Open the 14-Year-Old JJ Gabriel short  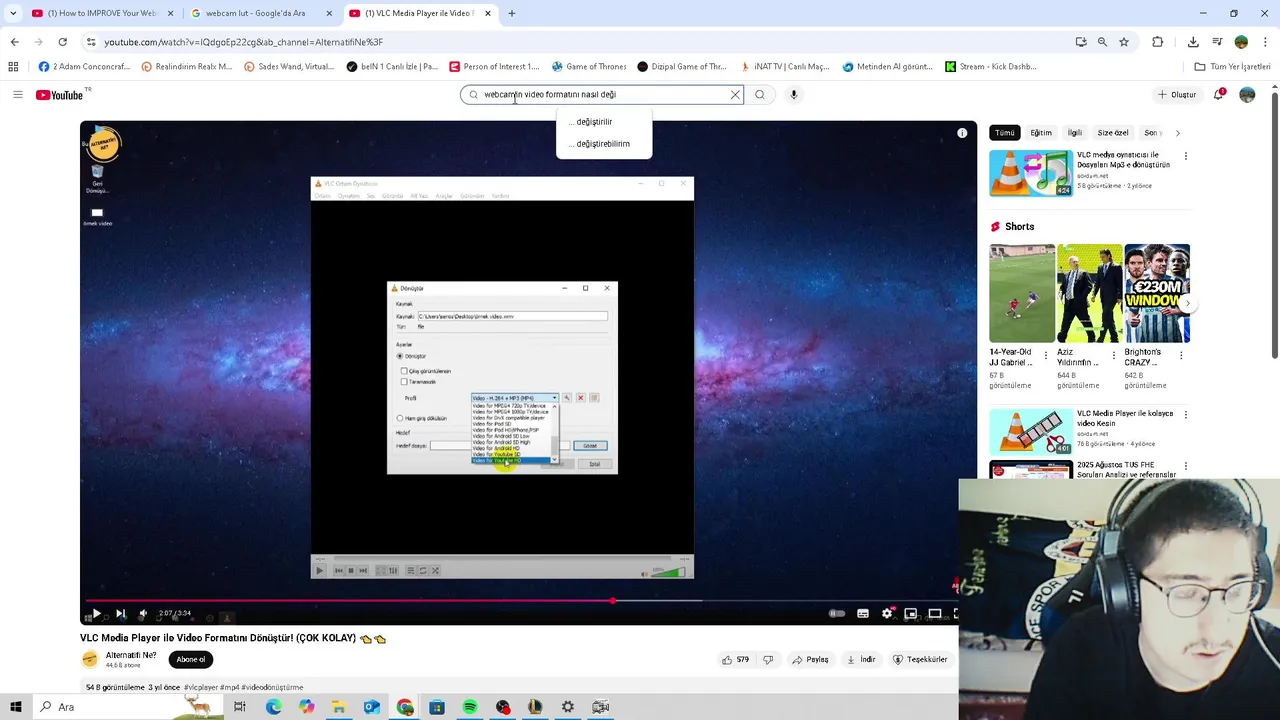tap(1022, 294)
